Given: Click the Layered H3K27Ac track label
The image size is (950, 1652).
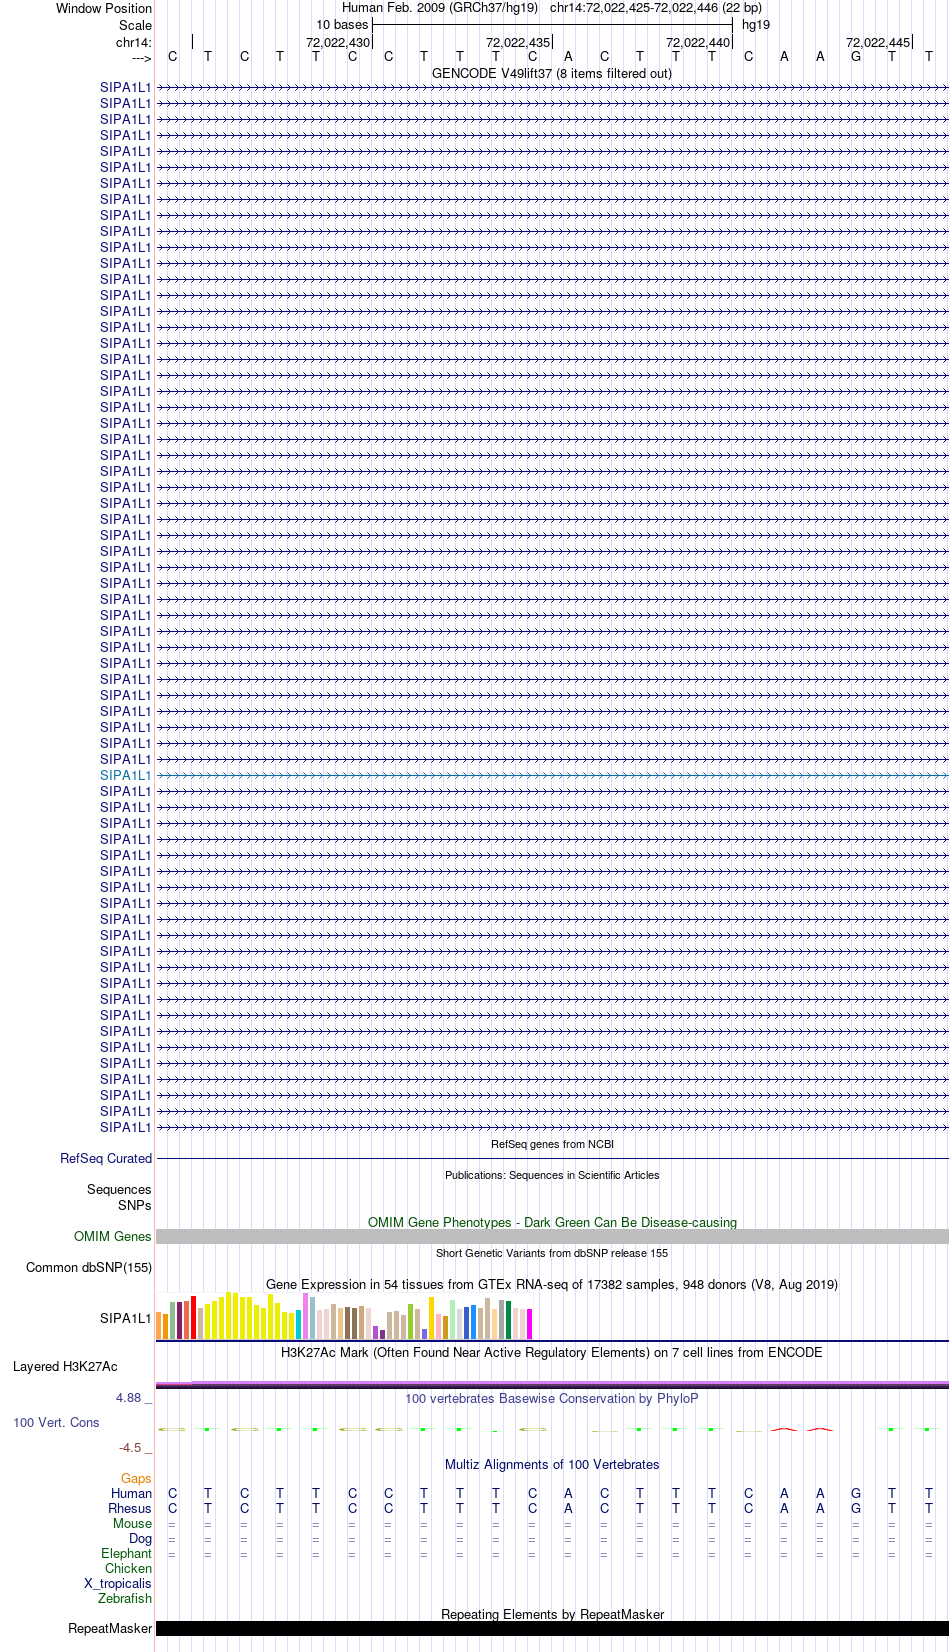Looking at the screenshot, I should point(65,1367).
